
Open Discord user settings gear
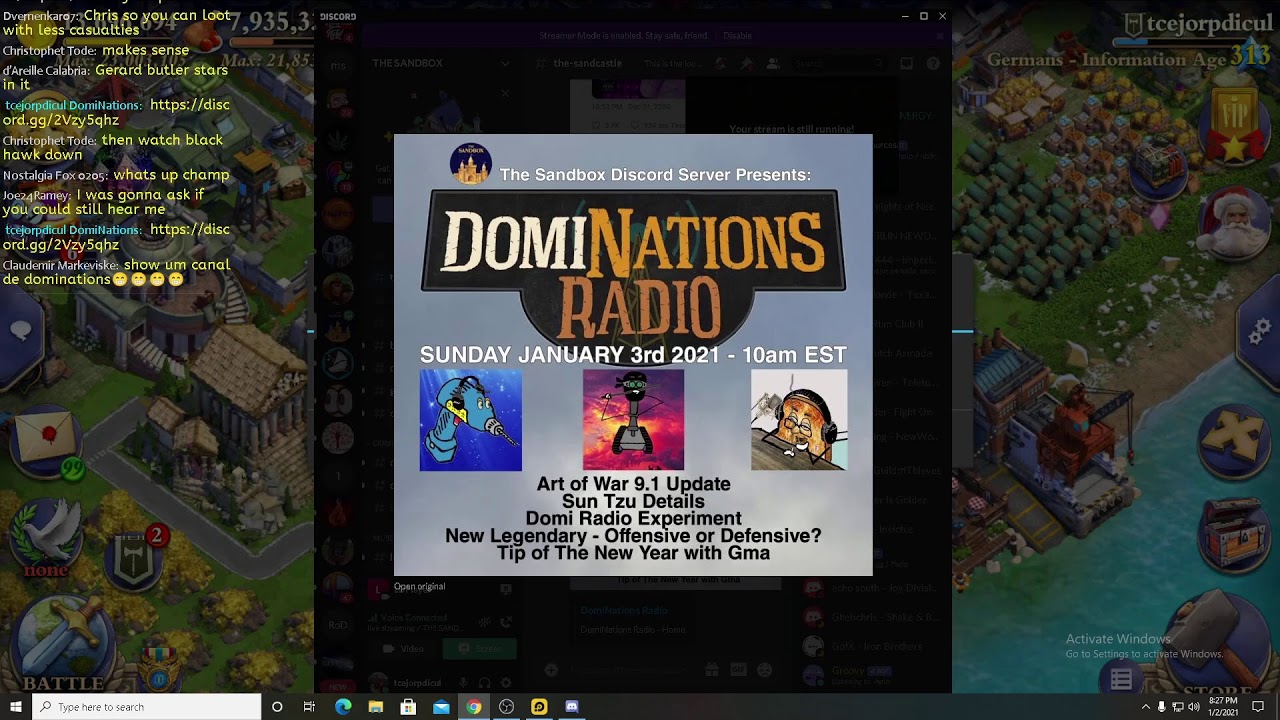pyautogui.click(x=506, y=683)
